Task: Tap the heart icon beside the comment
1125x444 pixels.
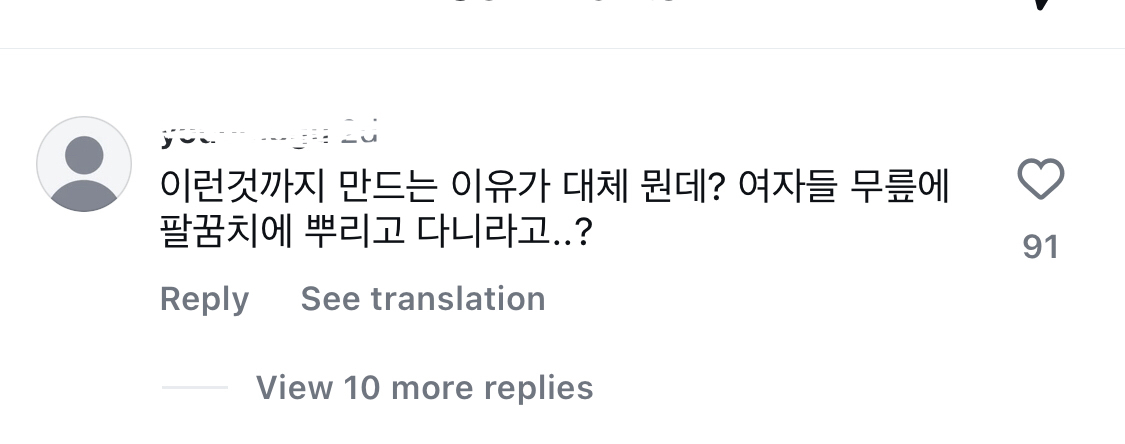Action: (x=1040, y=182)
